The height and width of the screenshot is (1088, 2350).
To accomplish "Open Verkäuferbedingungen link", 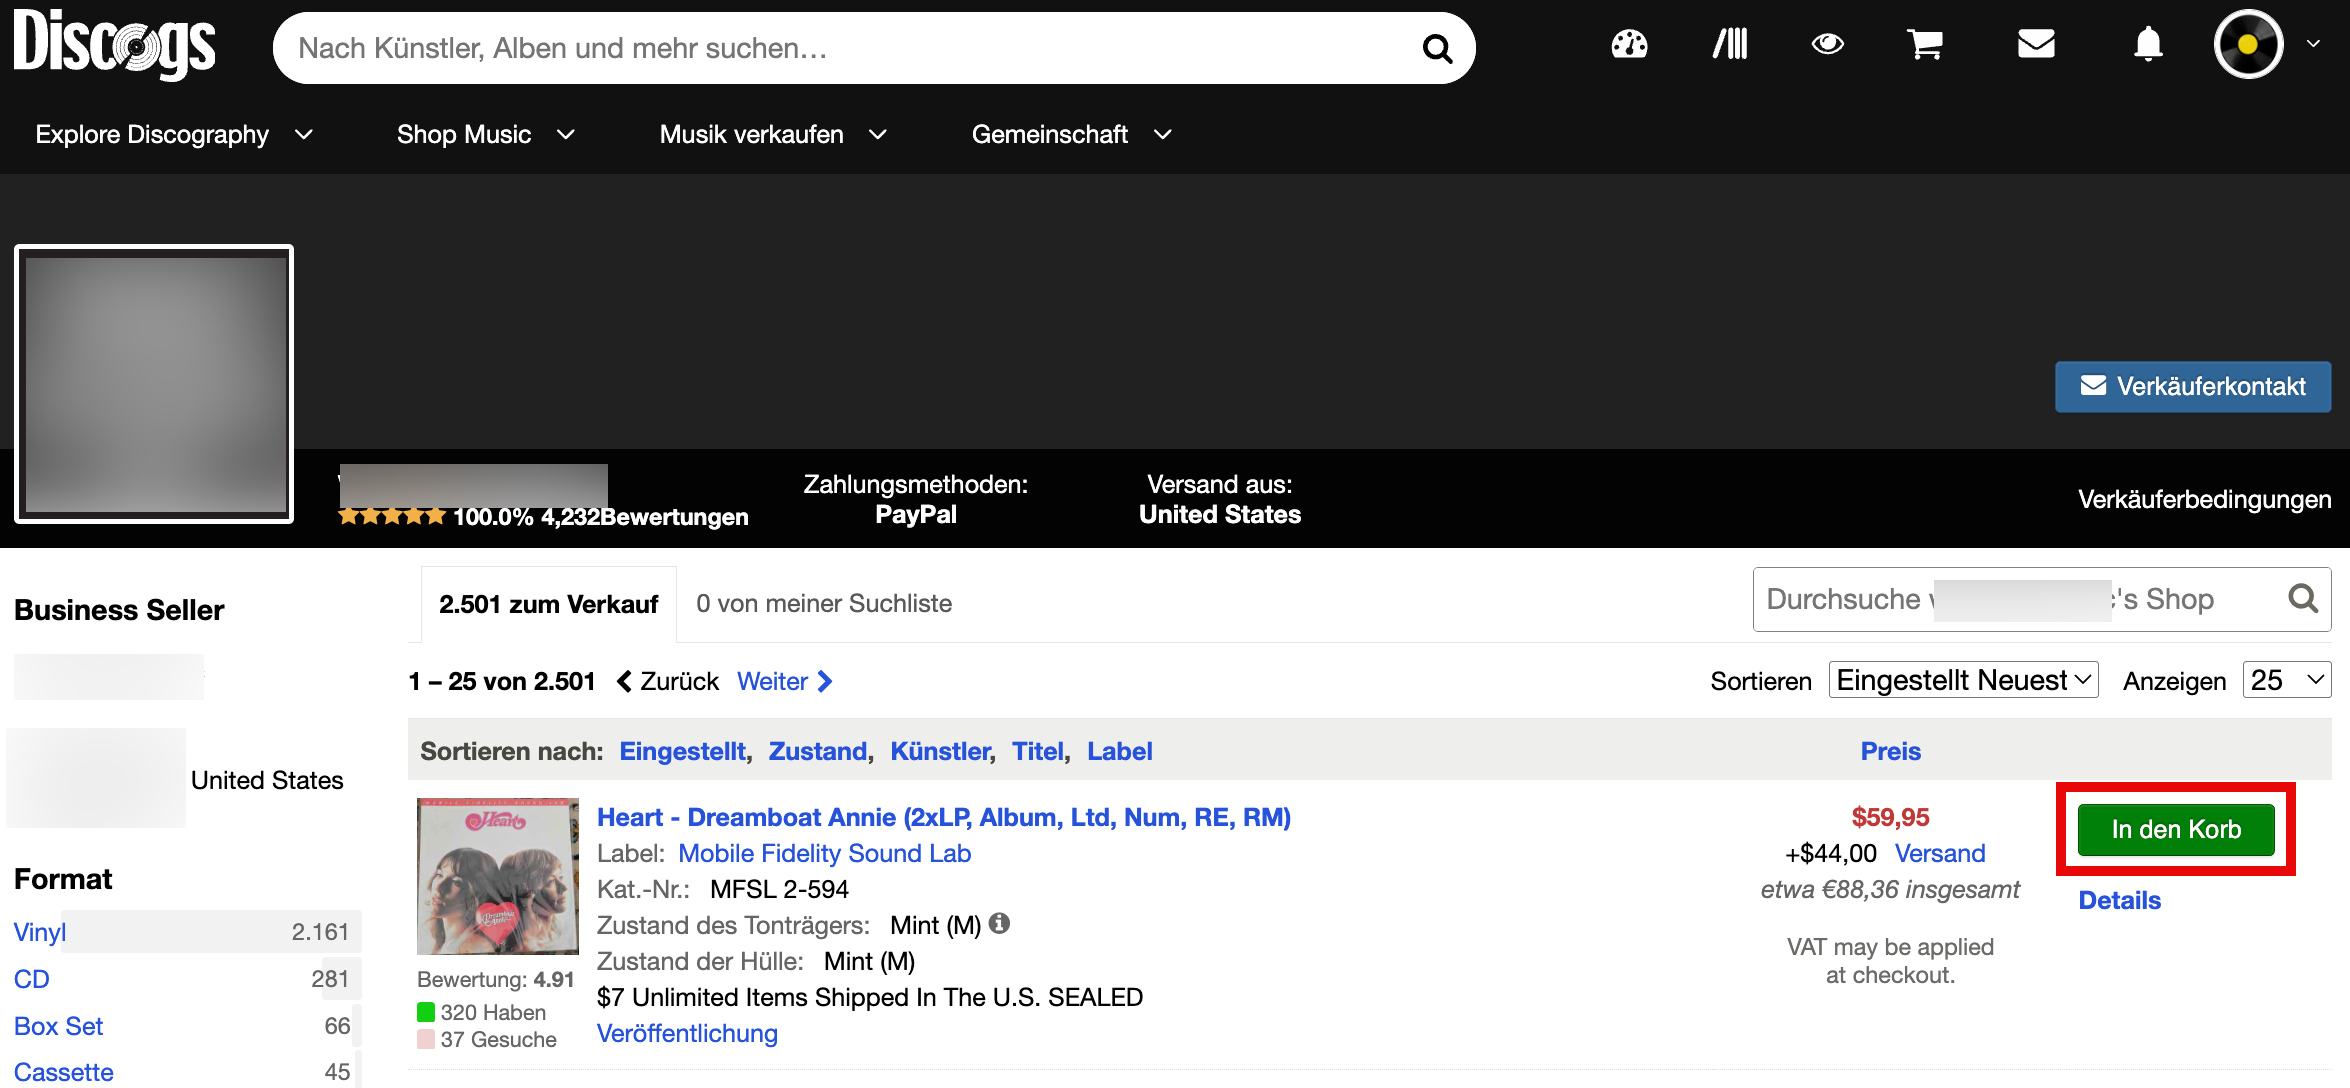I will point(2204,499).
